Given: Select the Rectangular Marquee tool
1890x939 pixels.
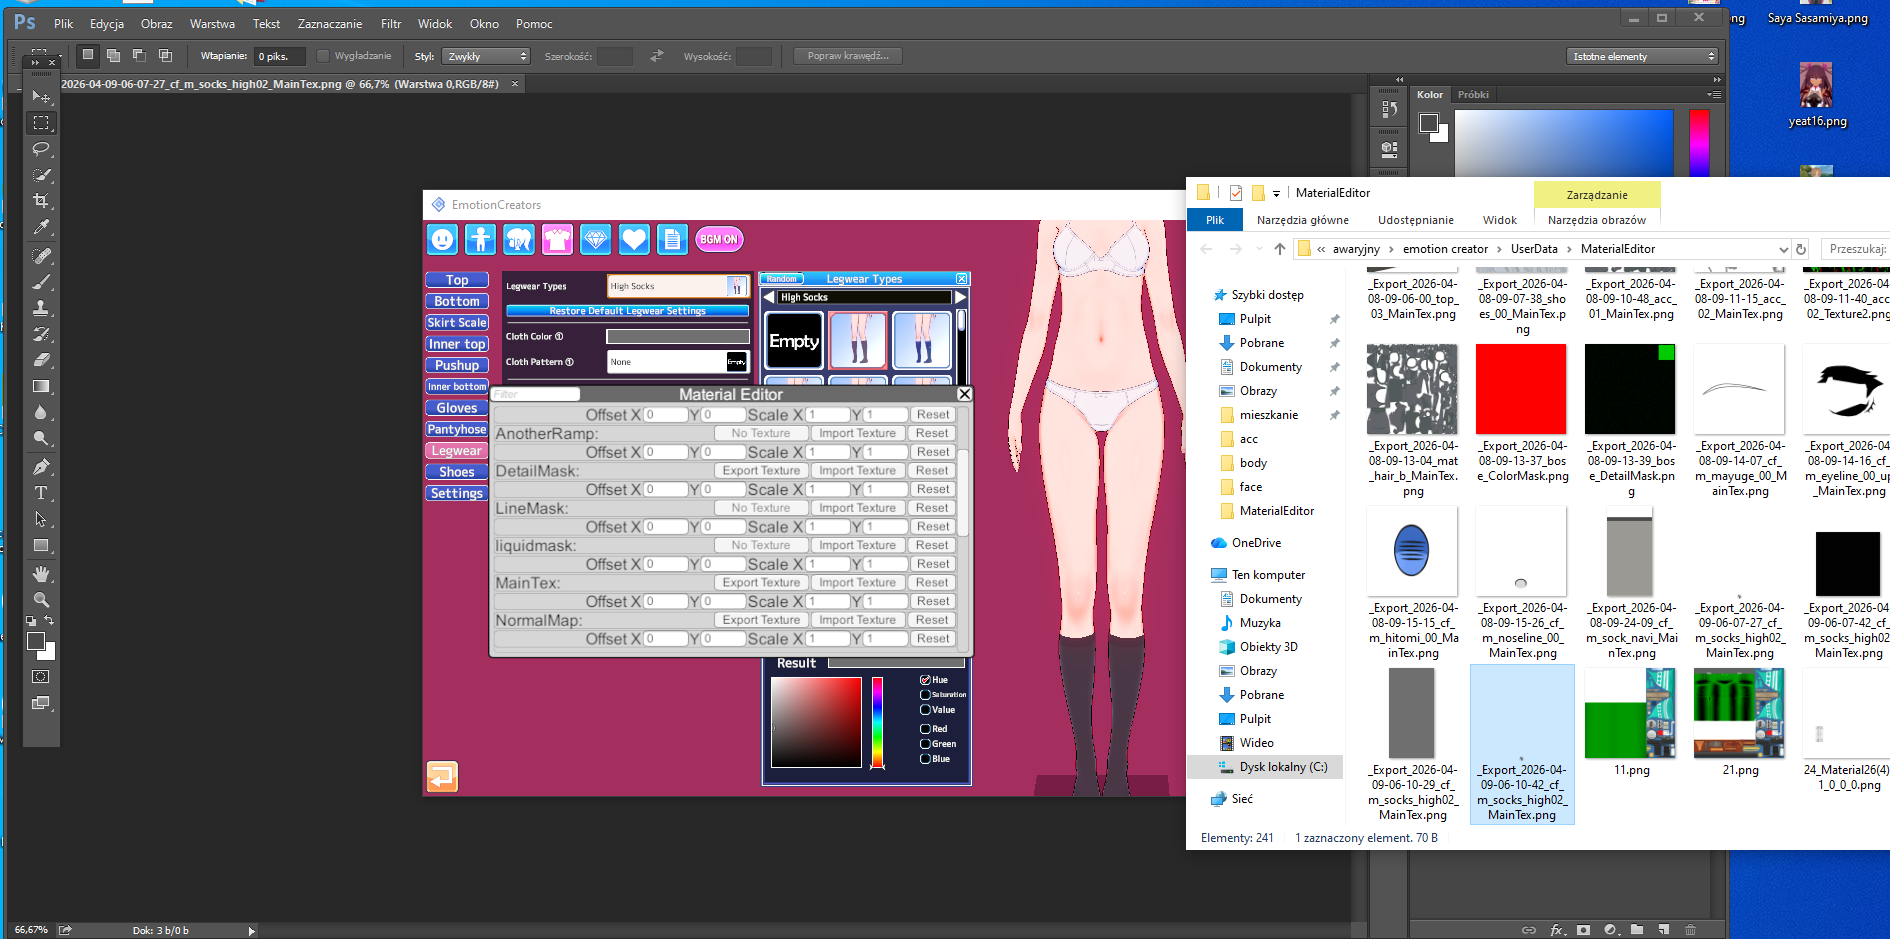Looking at the screenshot, I should coord(41,123).
